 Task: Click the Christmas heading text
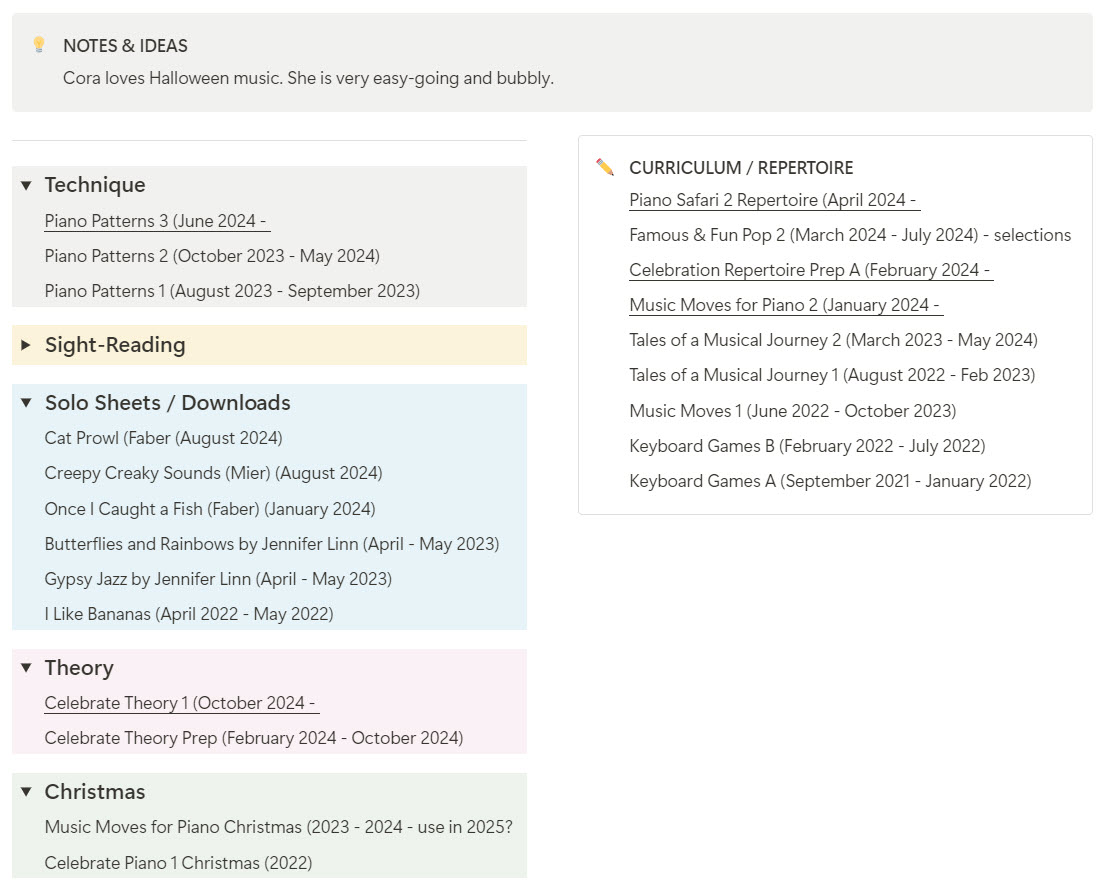(x=95, y=792)
